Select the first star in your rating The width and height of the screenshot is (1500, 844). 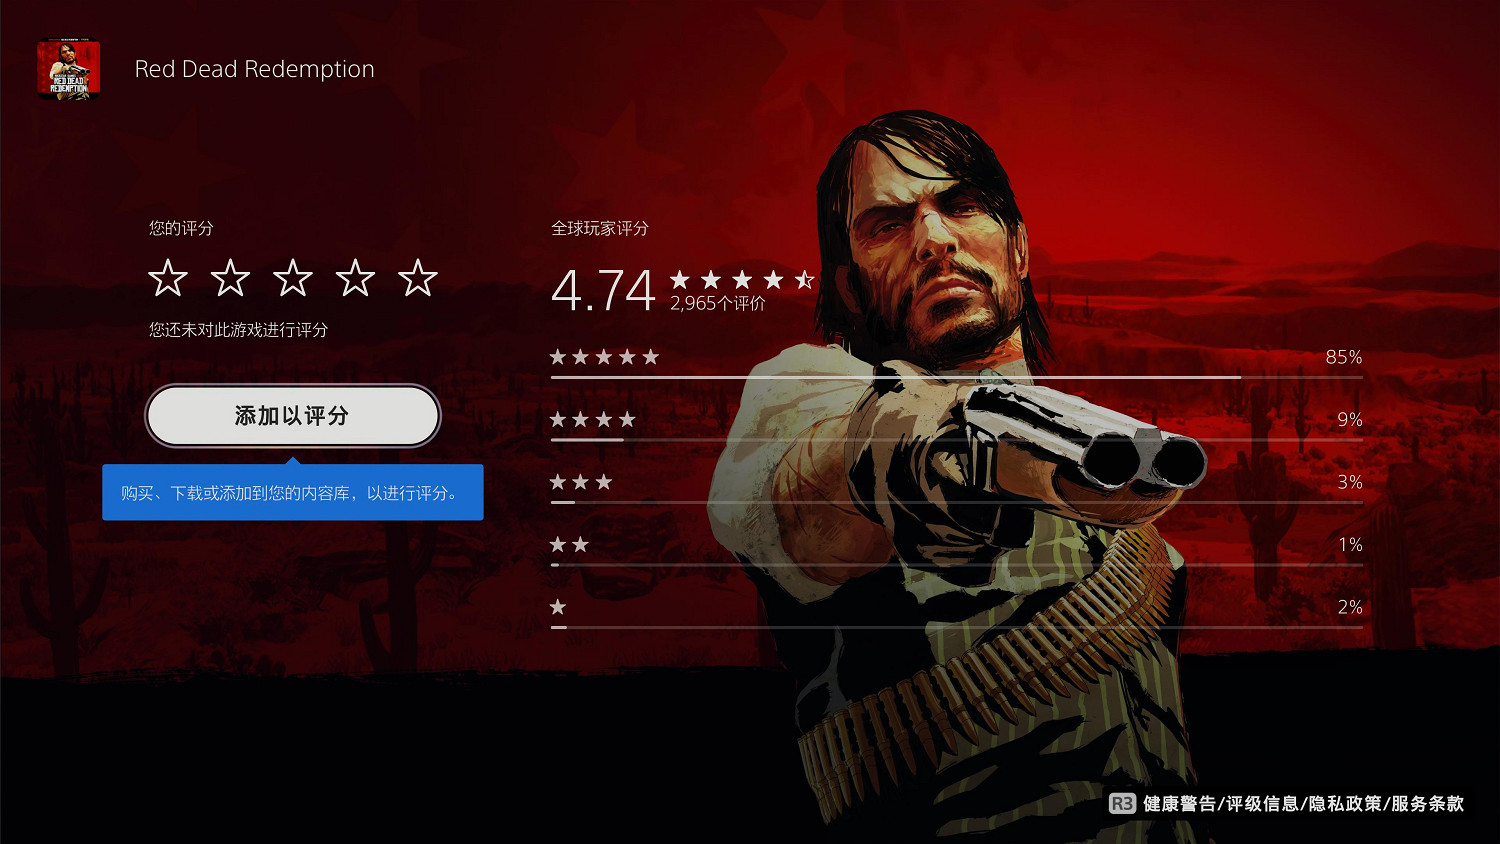click(168, 278)
